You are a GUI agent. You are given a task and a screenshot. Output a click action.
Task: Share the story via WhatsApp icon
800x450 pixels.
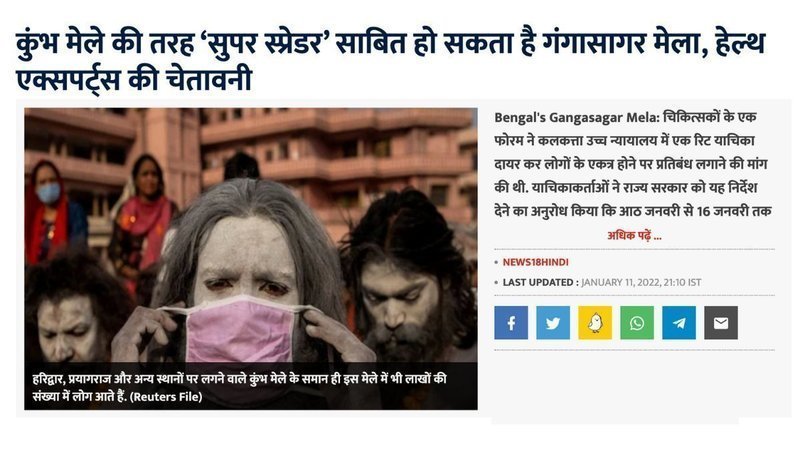(637, 322)
